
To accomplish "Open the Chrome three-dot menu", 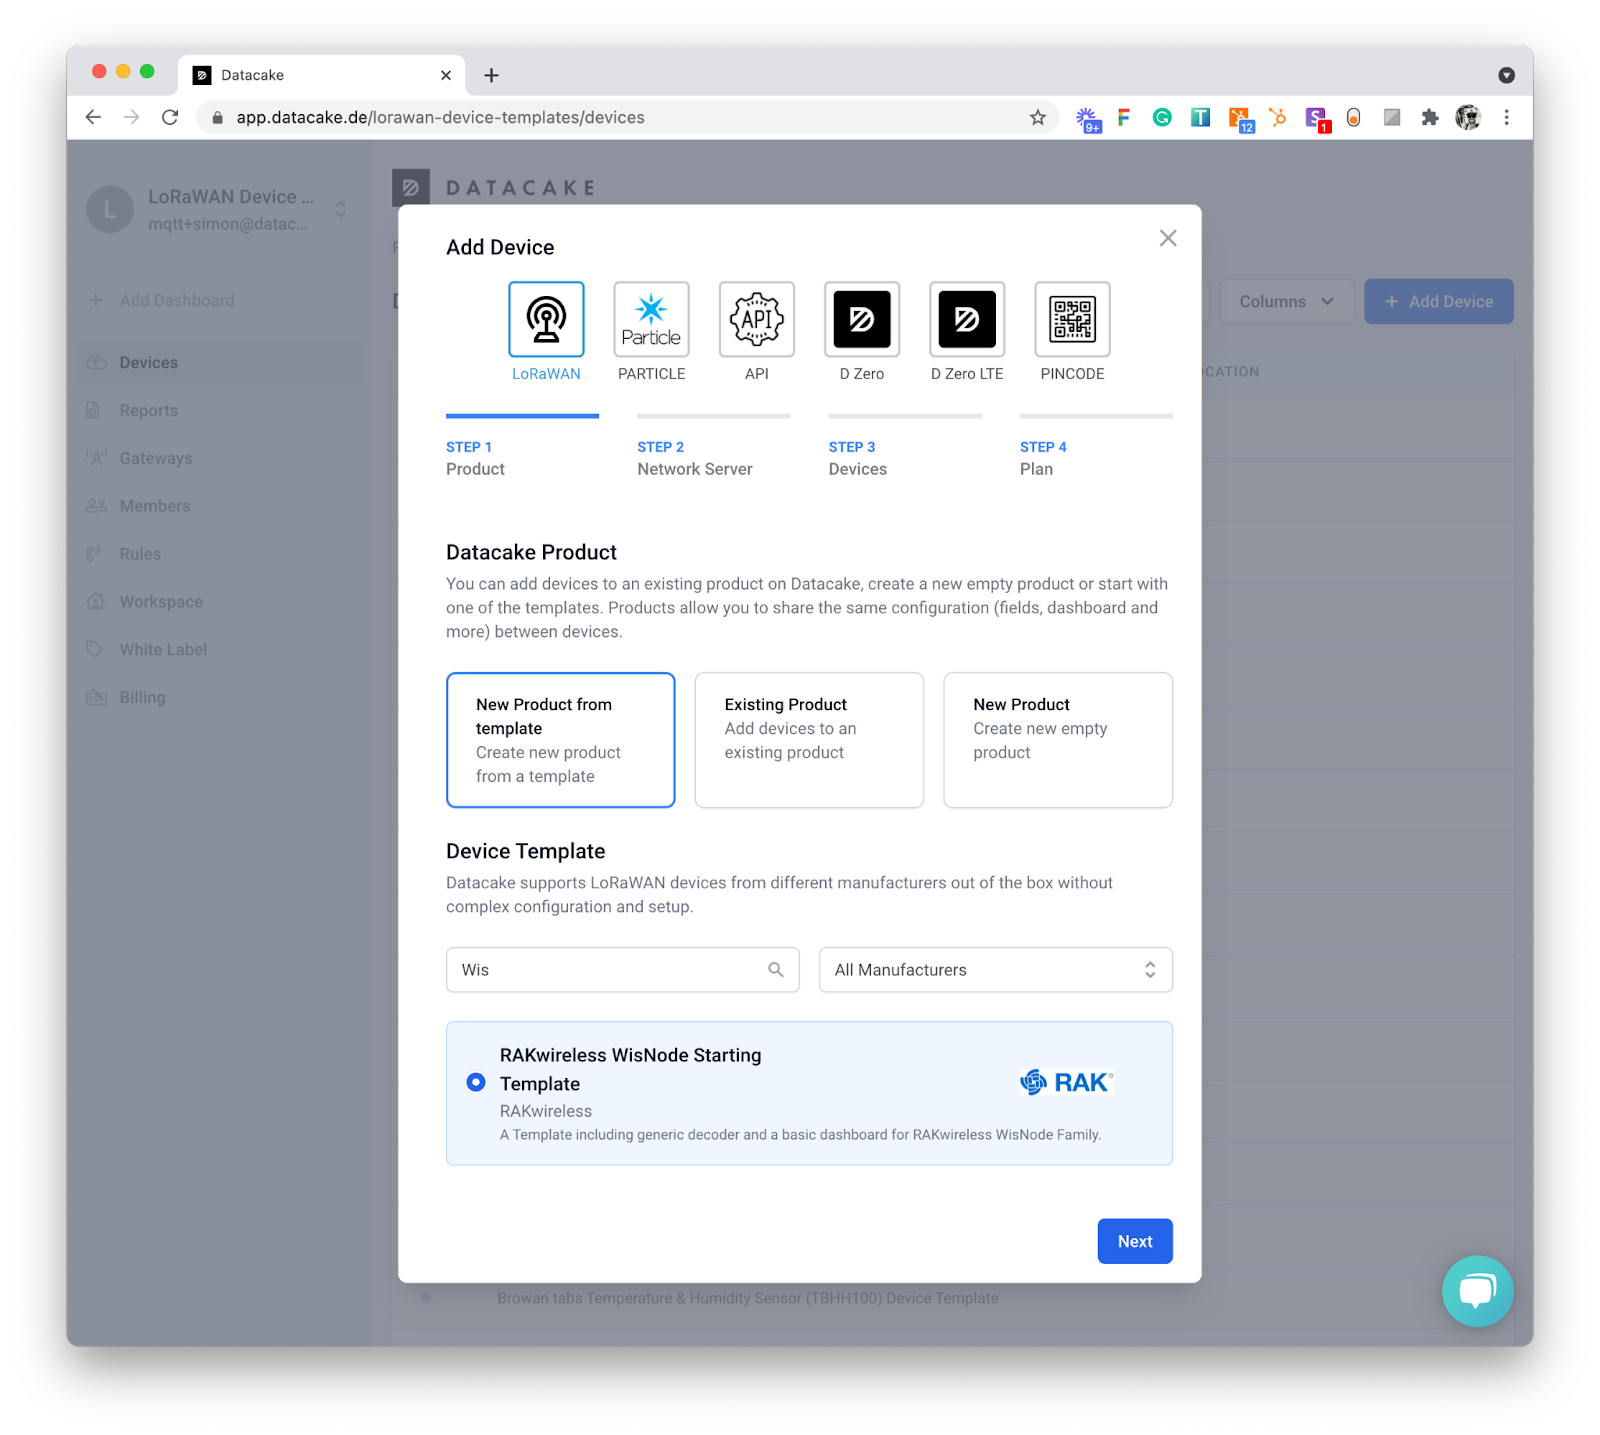I will tap(1506, 118).
